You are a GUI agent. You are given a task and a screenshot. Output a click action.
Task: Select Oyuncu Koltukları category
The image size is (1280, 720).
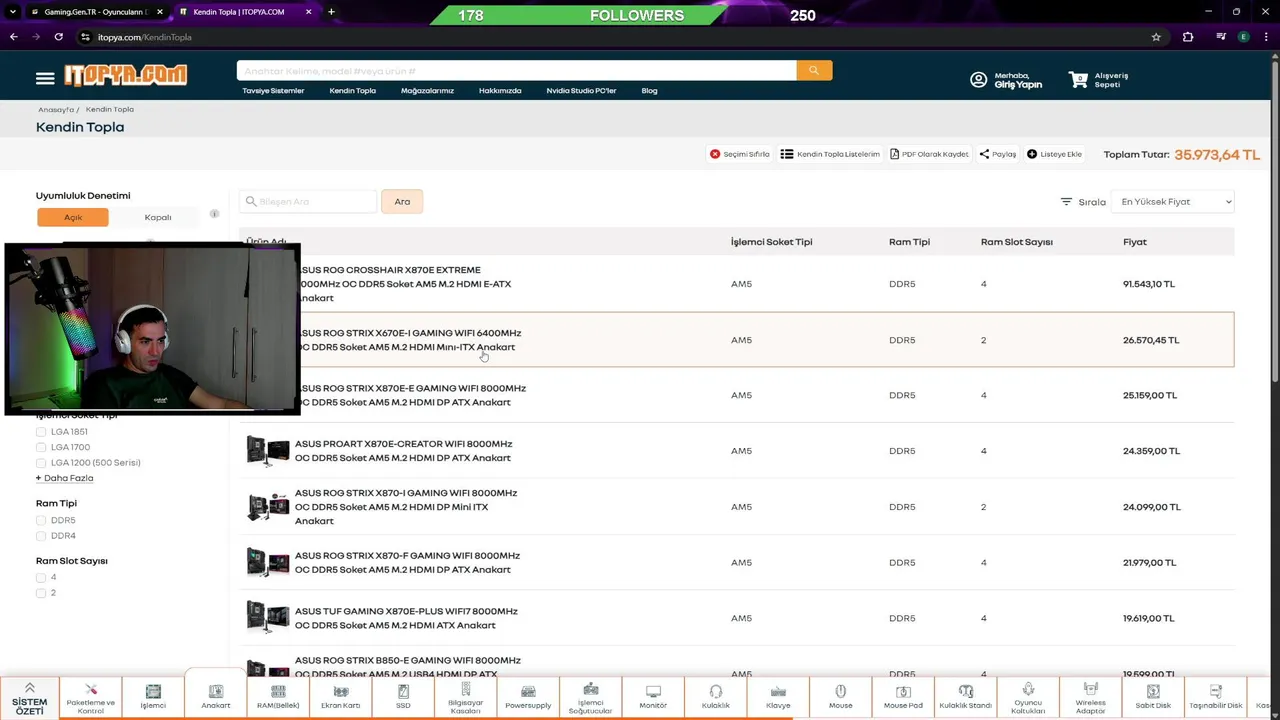tap(1028, 698)
